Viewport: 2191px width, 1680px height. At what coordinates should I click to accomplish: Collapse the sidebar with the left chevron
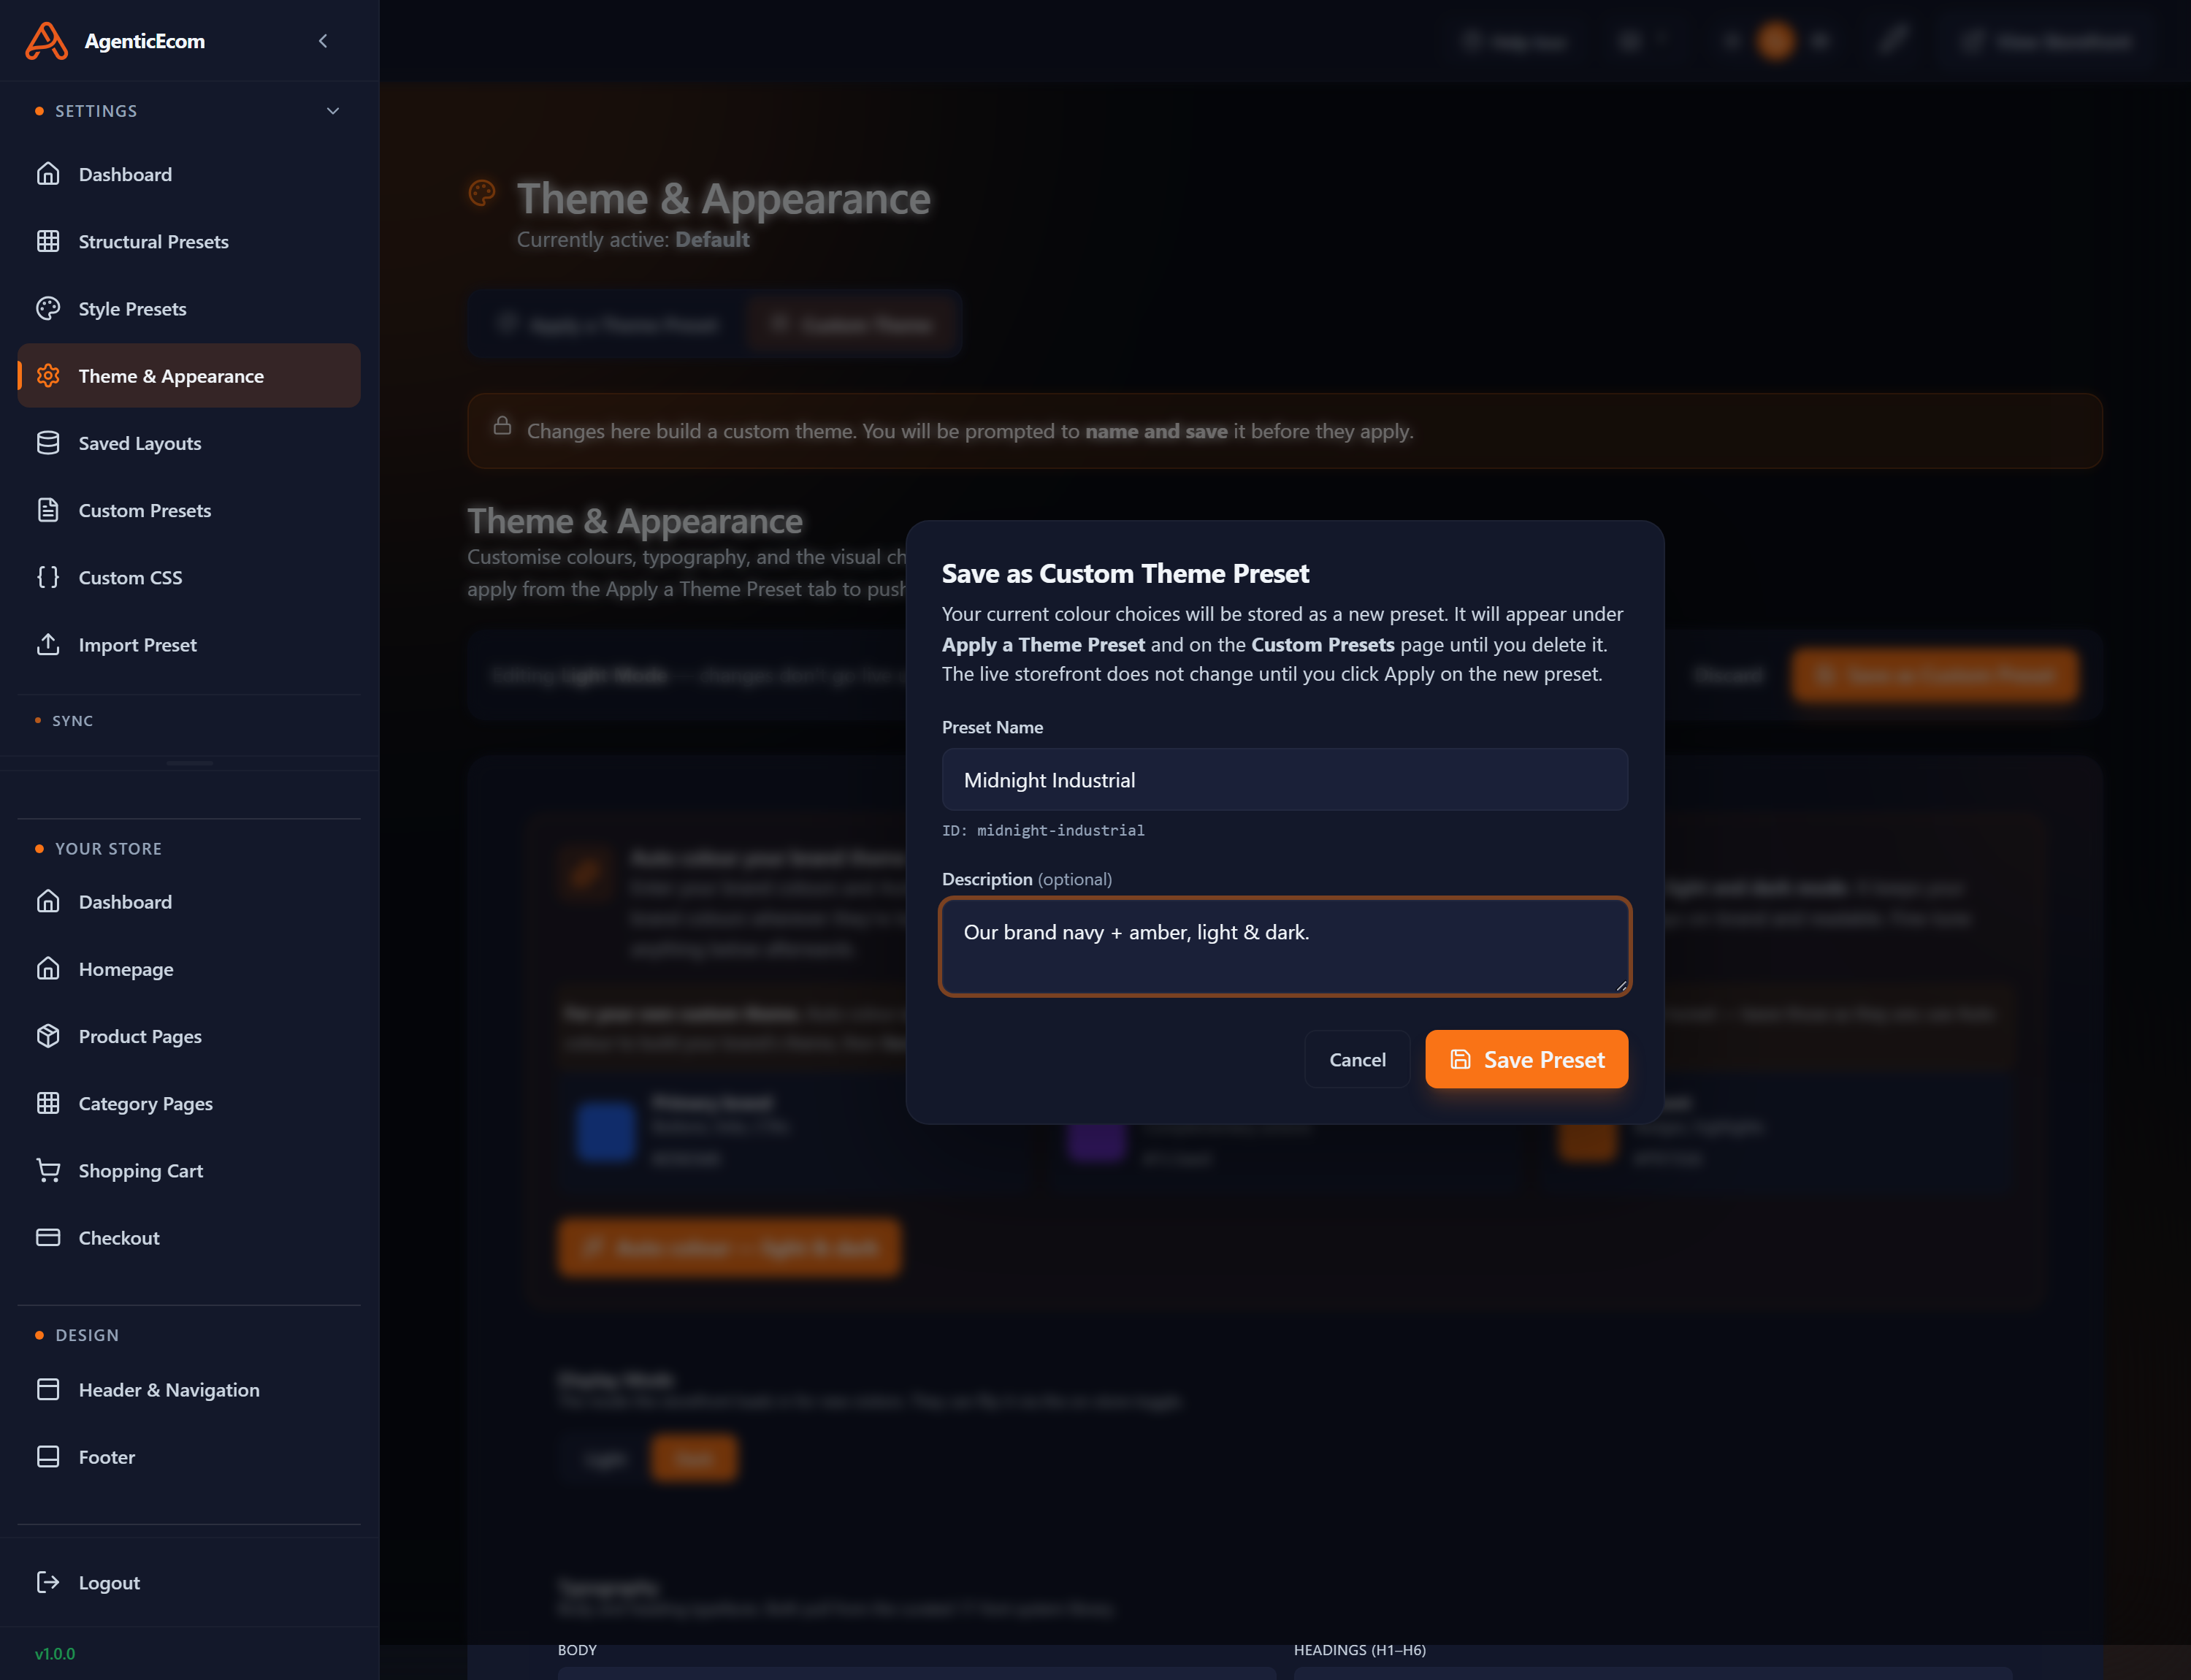click(323, 41)
